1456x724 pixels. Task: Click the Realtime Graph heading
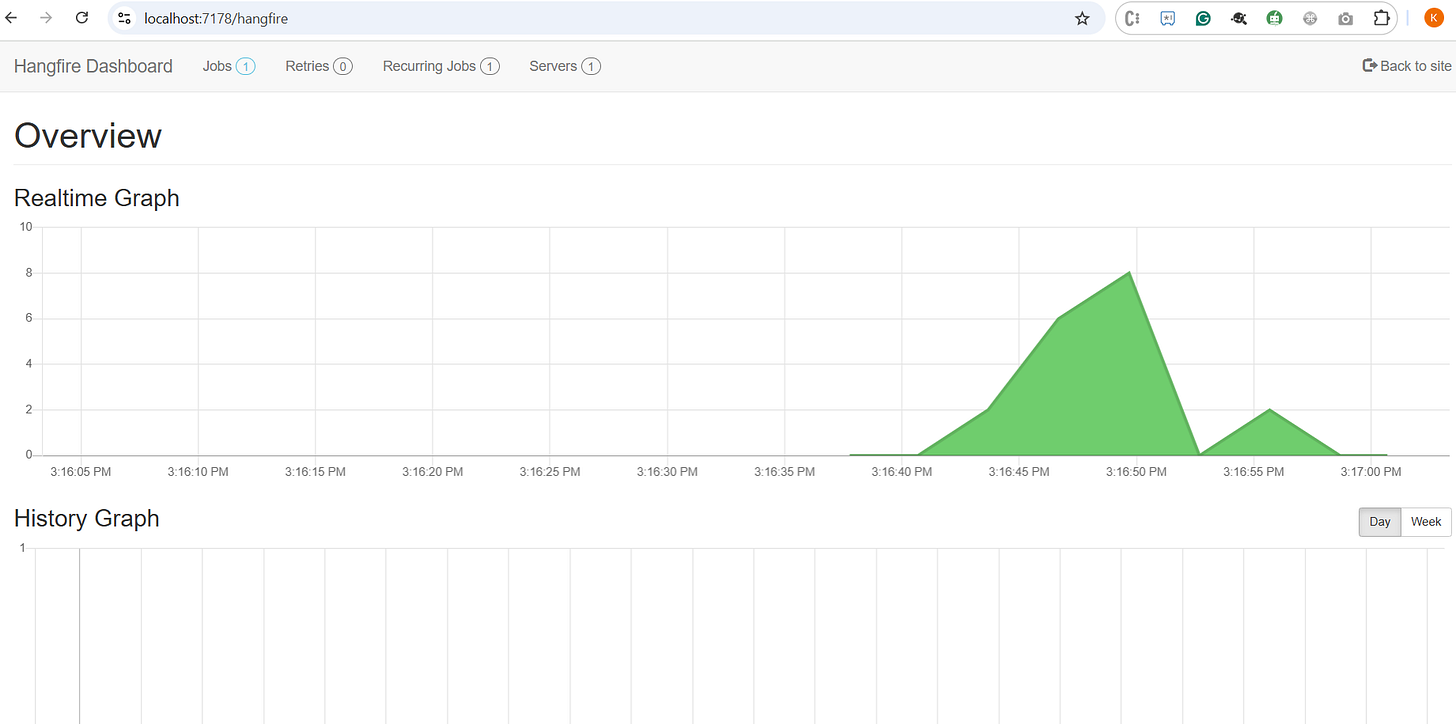pos(97,198)
